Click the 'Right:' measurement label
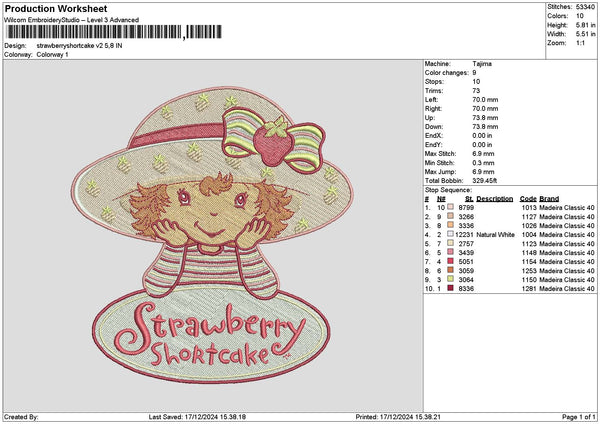 433,109
